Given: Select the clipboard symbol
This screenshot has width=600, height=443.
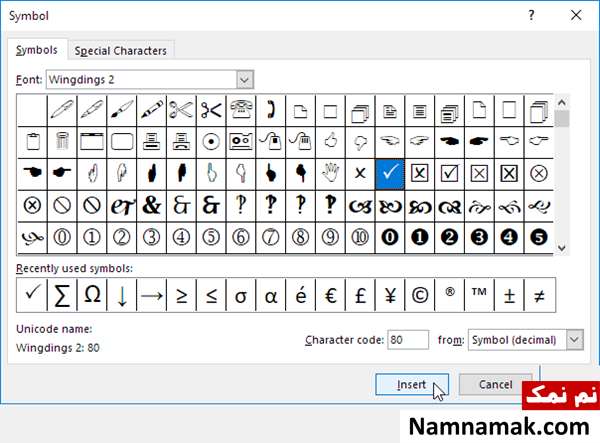Looking at the screenshot, I should (x=33, y=142).
